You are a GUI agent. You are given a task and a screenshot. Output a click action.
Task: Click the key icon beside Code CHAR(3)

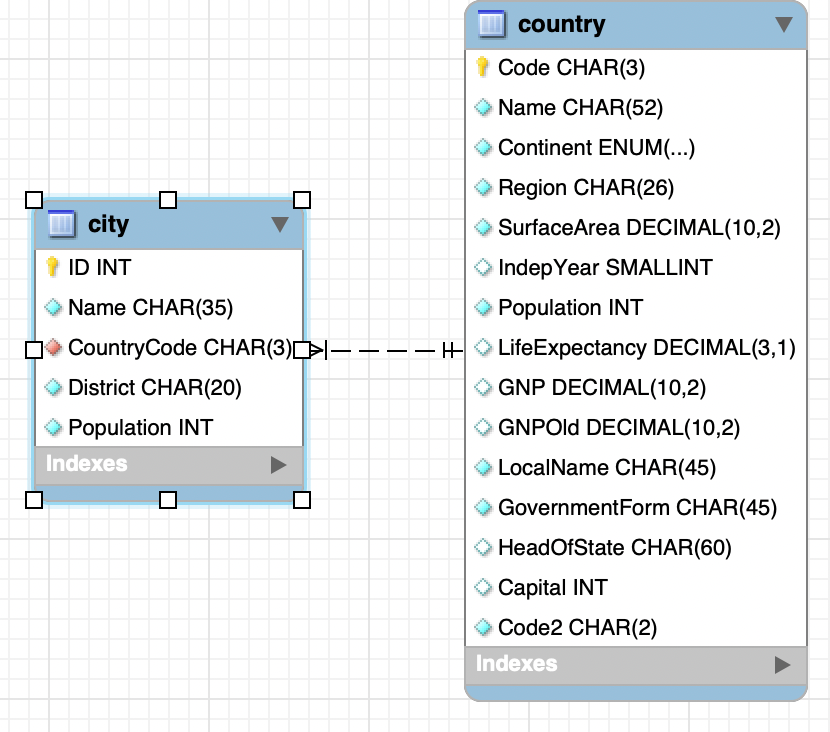482,67
